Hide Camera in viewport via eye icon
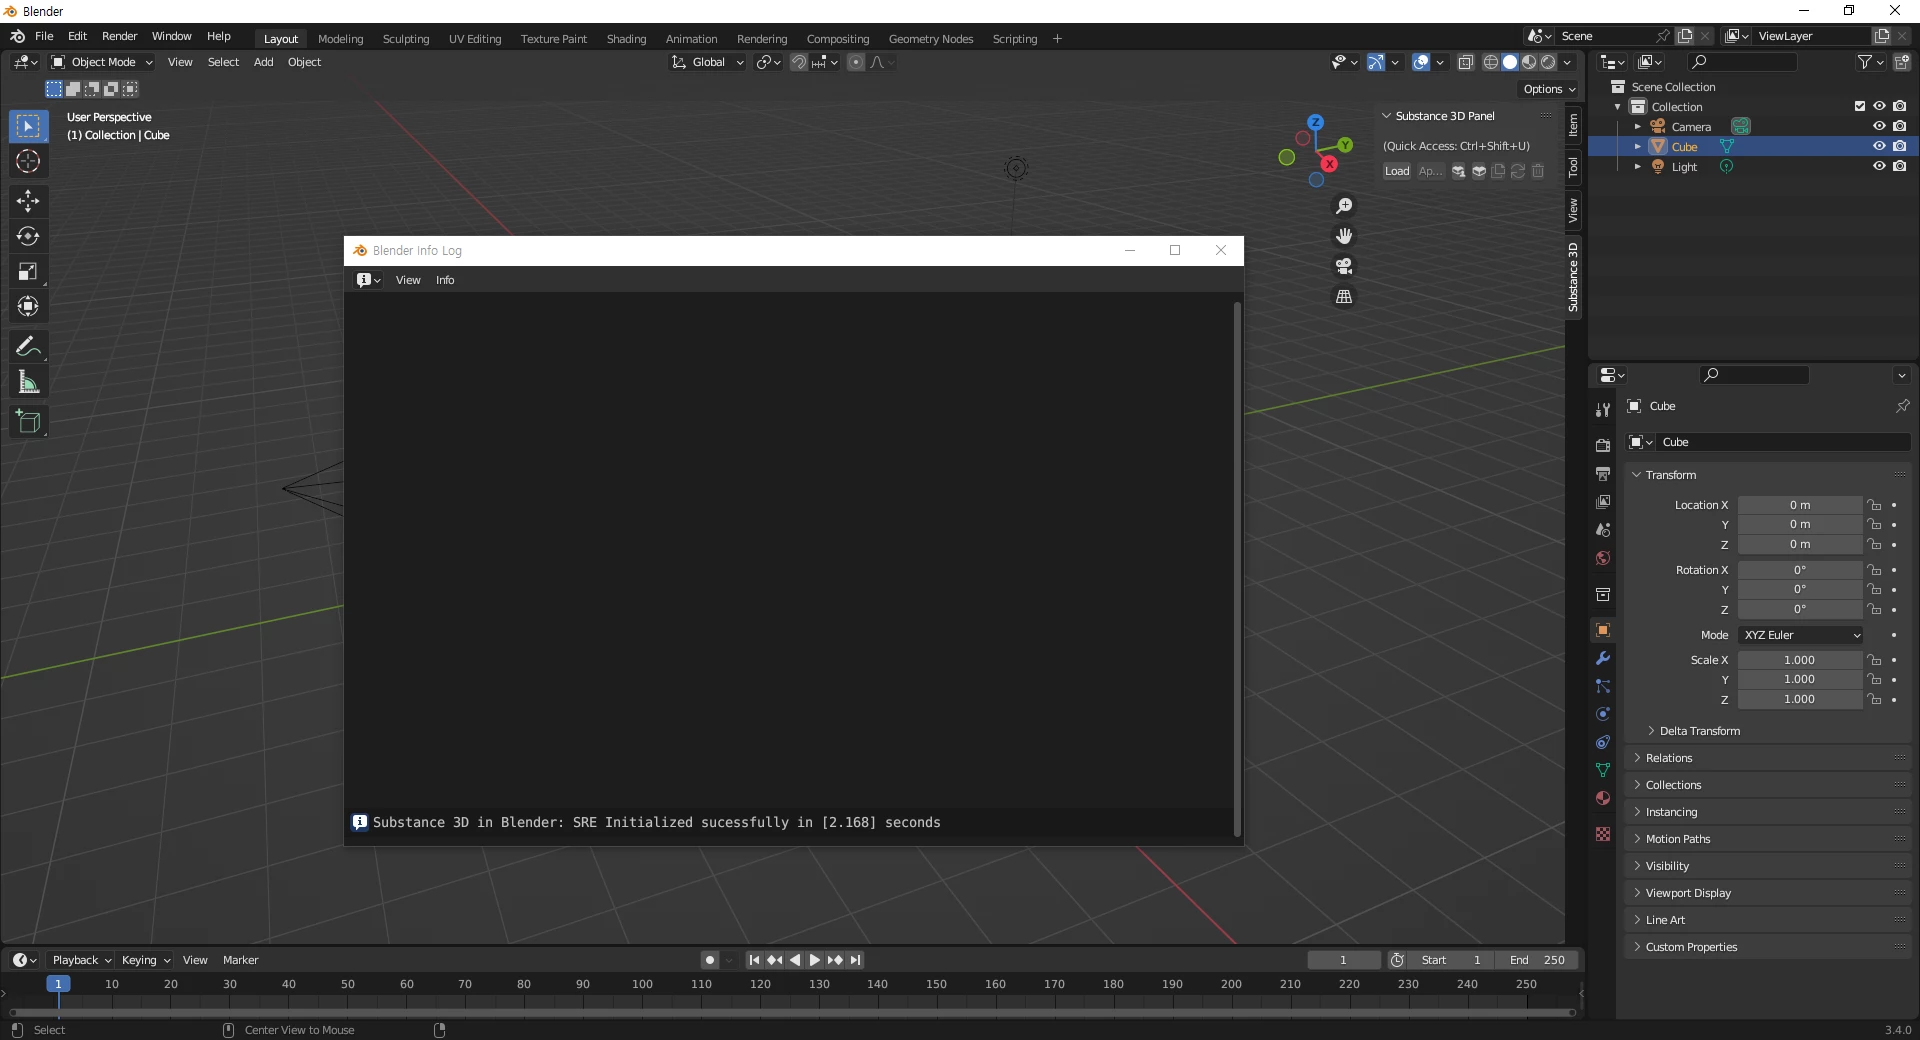The width and height of the screenshot is (1920, 1040). (1879, 126)
